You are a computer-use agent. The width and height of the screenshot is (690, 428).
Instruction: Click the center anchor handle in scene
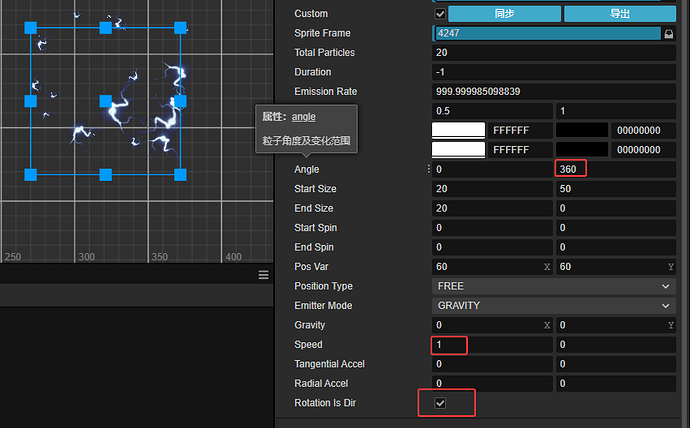click(x=106, y=101)
